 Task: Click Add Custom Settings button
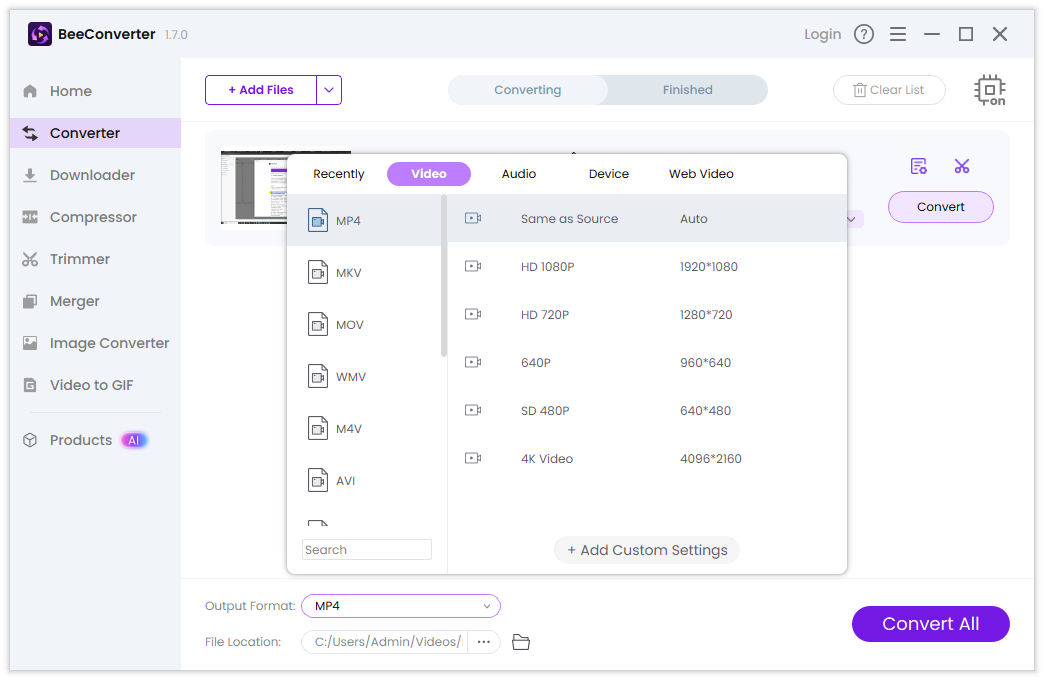coord(647,550)
